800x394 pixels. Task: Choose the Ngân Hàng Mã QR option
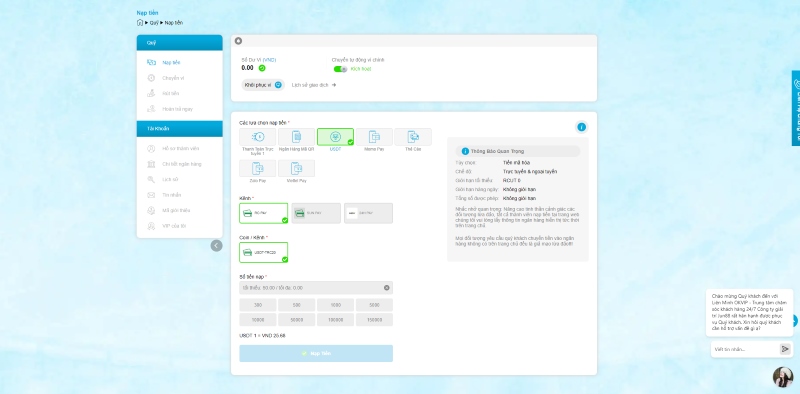pos(296,137)
